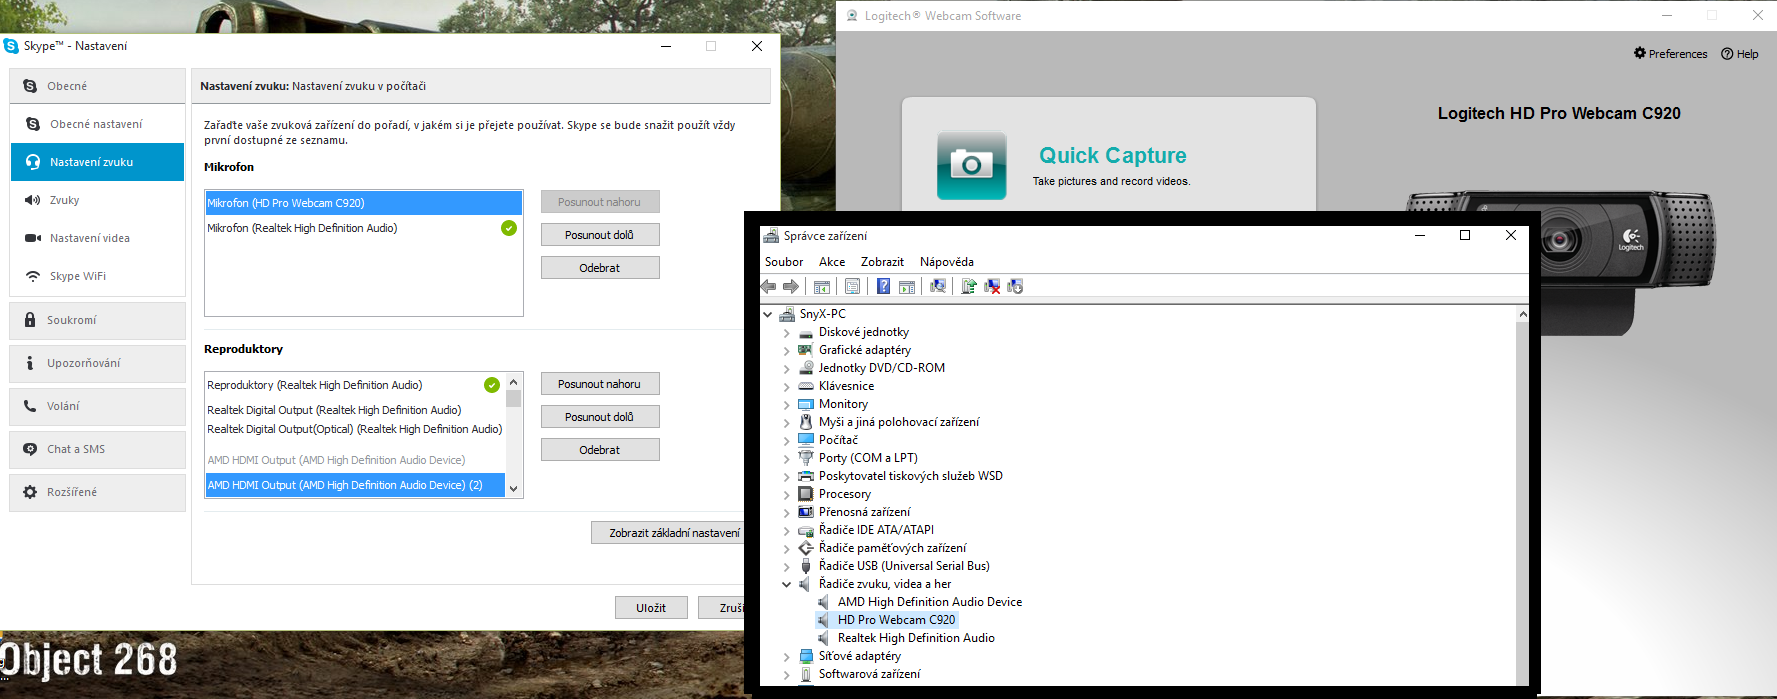Screen dimensions: 1777x699
Task: Select Realtek Digital Output(Optical) entry
Action: click(354, 429)
